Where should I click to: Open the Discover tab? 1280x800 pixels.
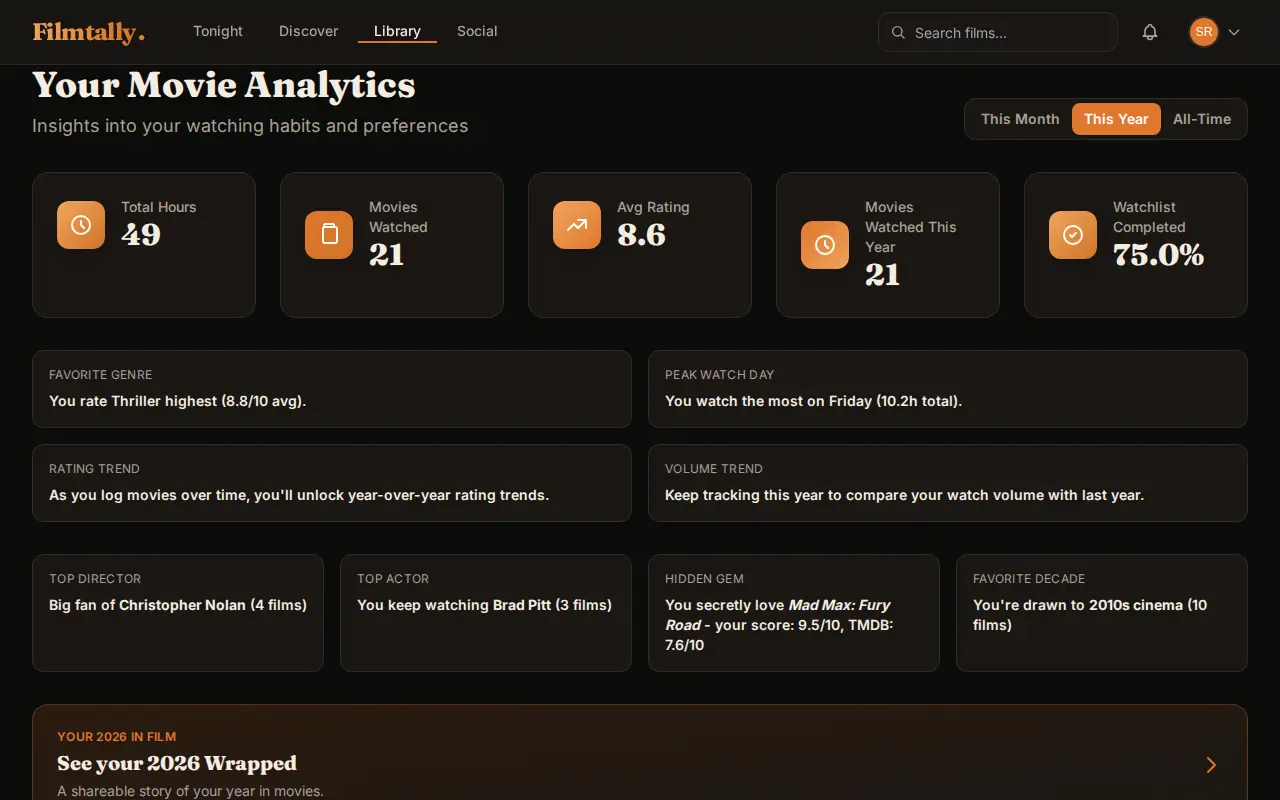pyautogui.click(x=308, y=31)
